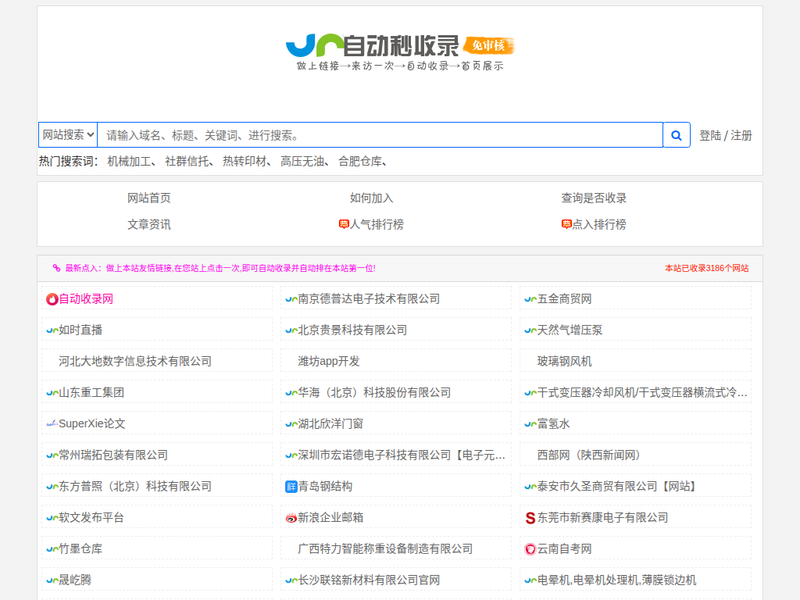Click the favicon beside 天然气增压泵
The width and height of the screenshot is (800, 600).
530,331
